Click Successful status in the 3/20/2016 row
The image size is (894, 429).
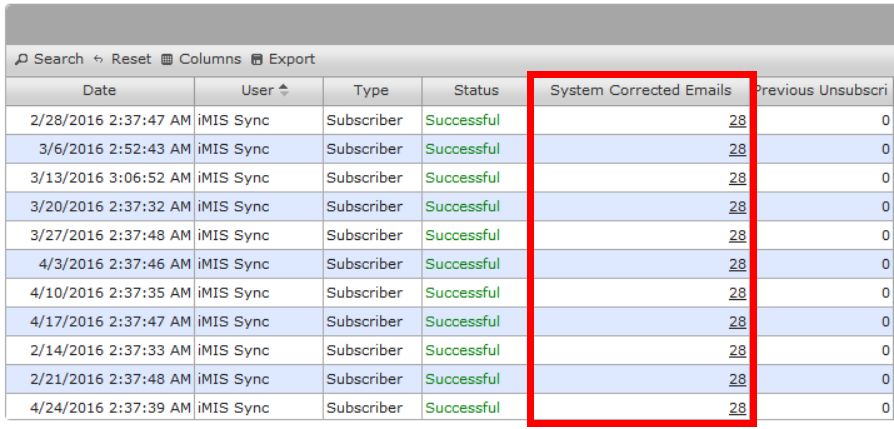tap(462, 207)
